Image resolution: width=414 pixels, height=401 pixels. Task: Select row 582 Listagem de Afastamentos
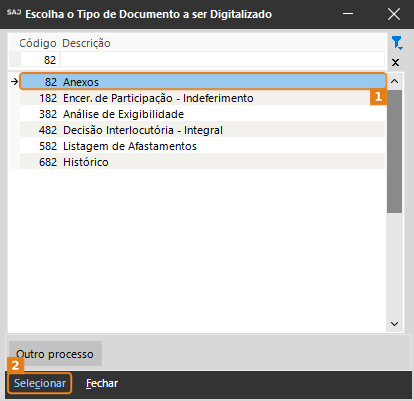pyautogui.click(x=203, y=146)
